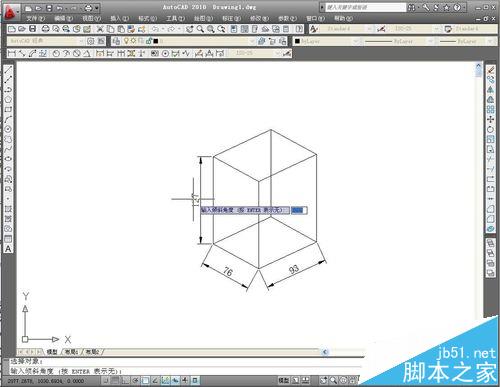Select the Move tool in Modify toolbar
This screenshot has width=500, height=387.
click(491, 119)
